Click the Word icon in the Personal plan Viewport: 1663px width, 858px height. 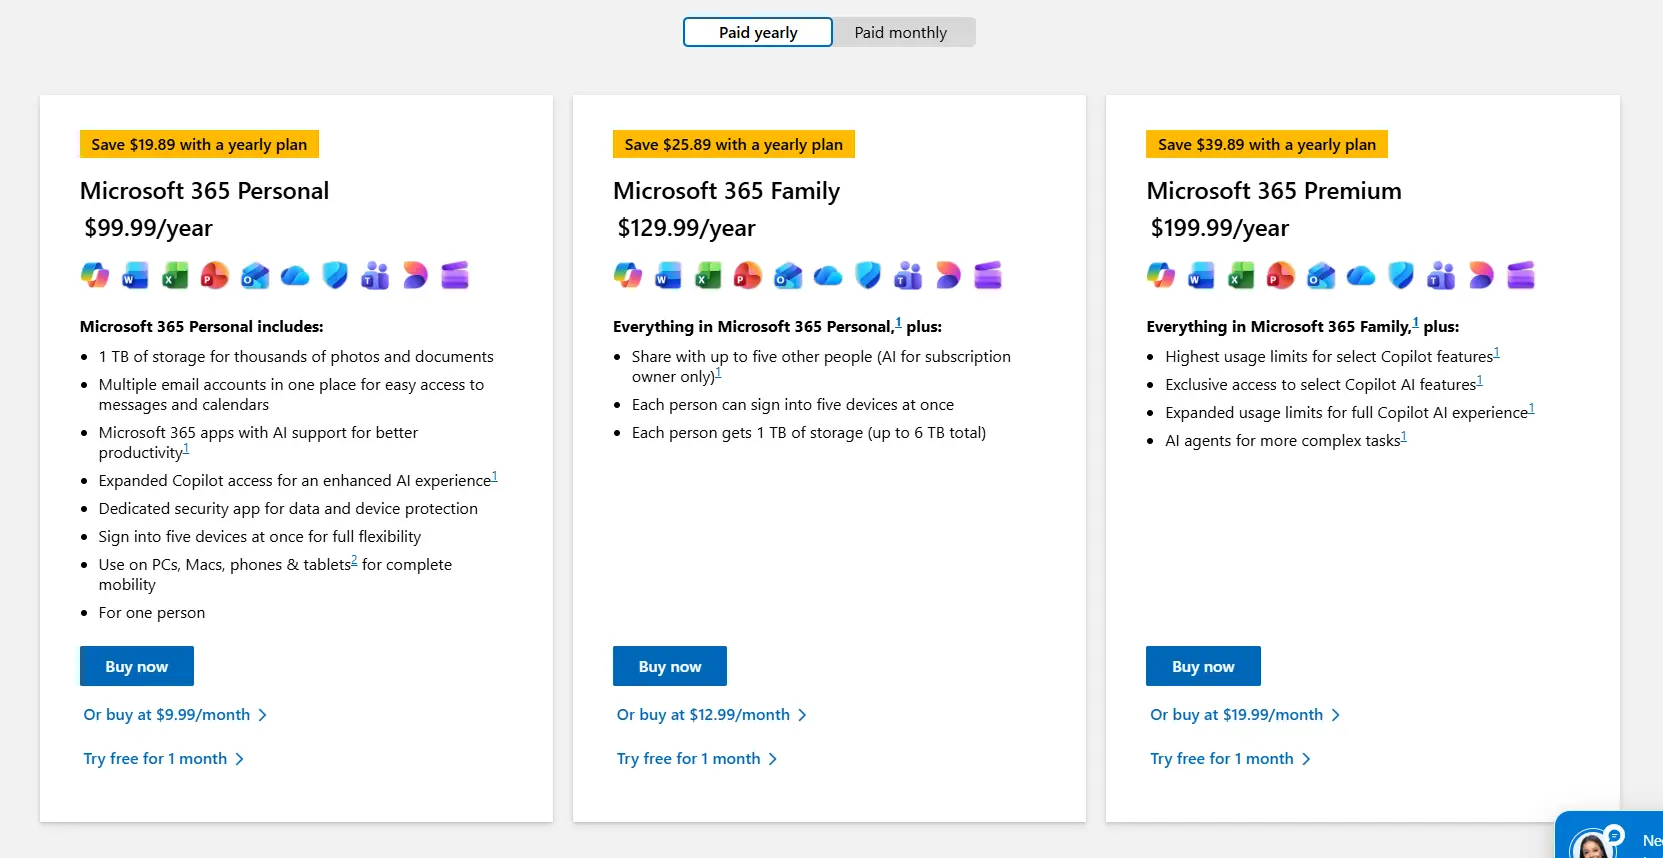pos(135,275)
